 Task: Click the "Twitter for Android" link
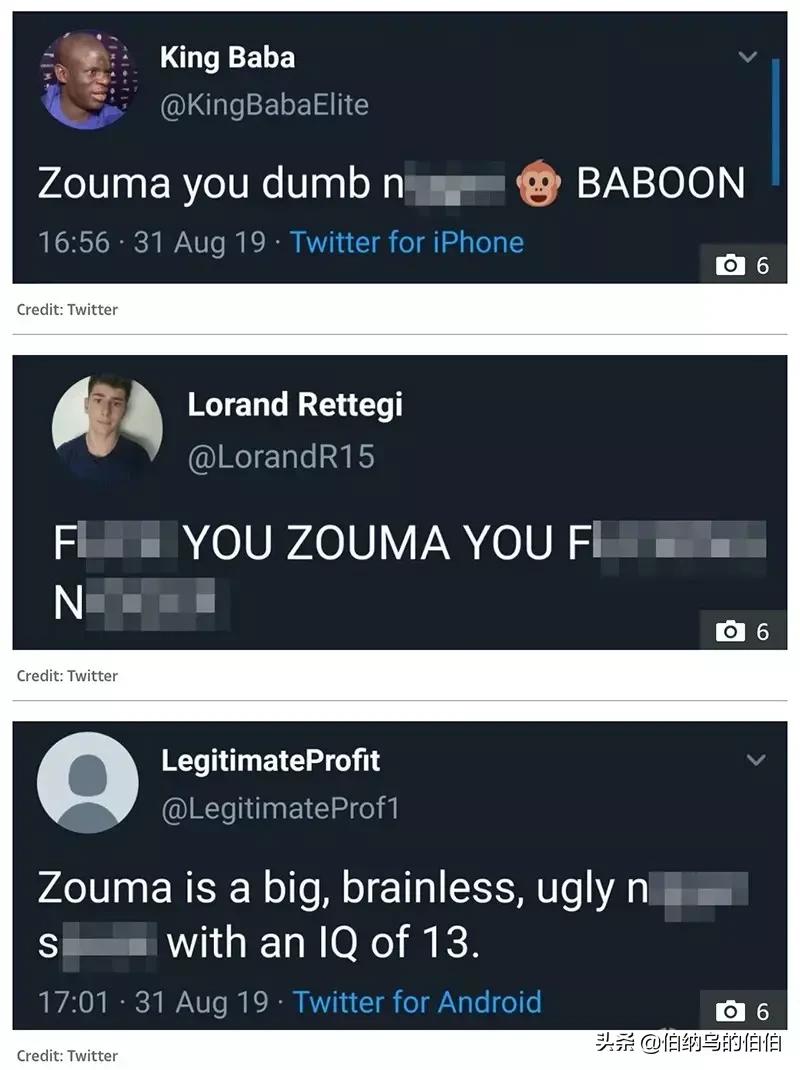coord(417,1002)
